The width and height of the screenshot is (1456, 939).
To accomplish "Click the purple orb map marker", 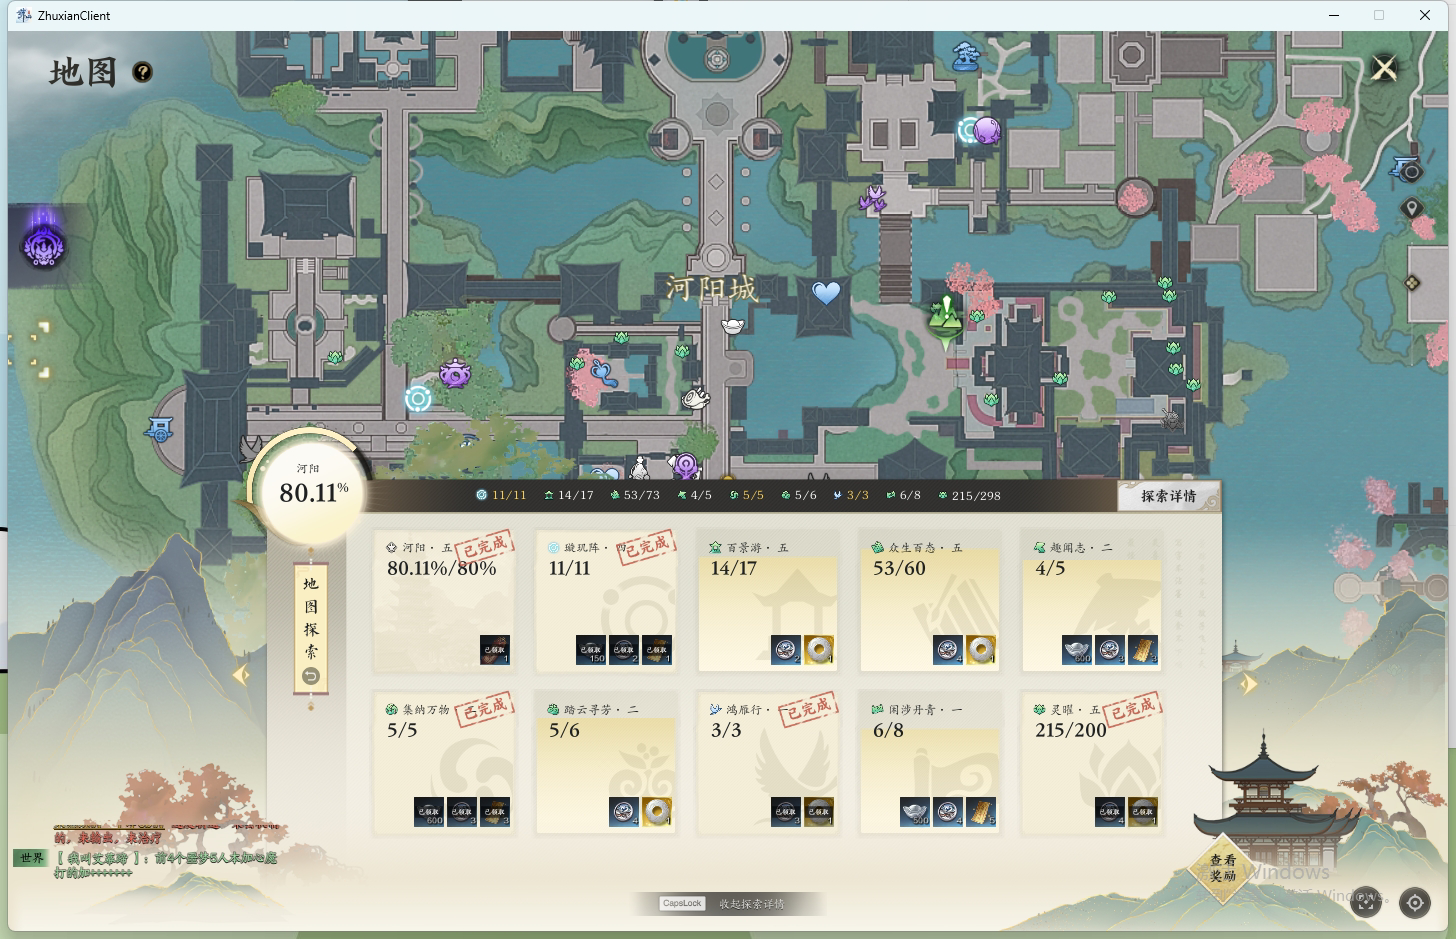I will [x=987, y=130].
